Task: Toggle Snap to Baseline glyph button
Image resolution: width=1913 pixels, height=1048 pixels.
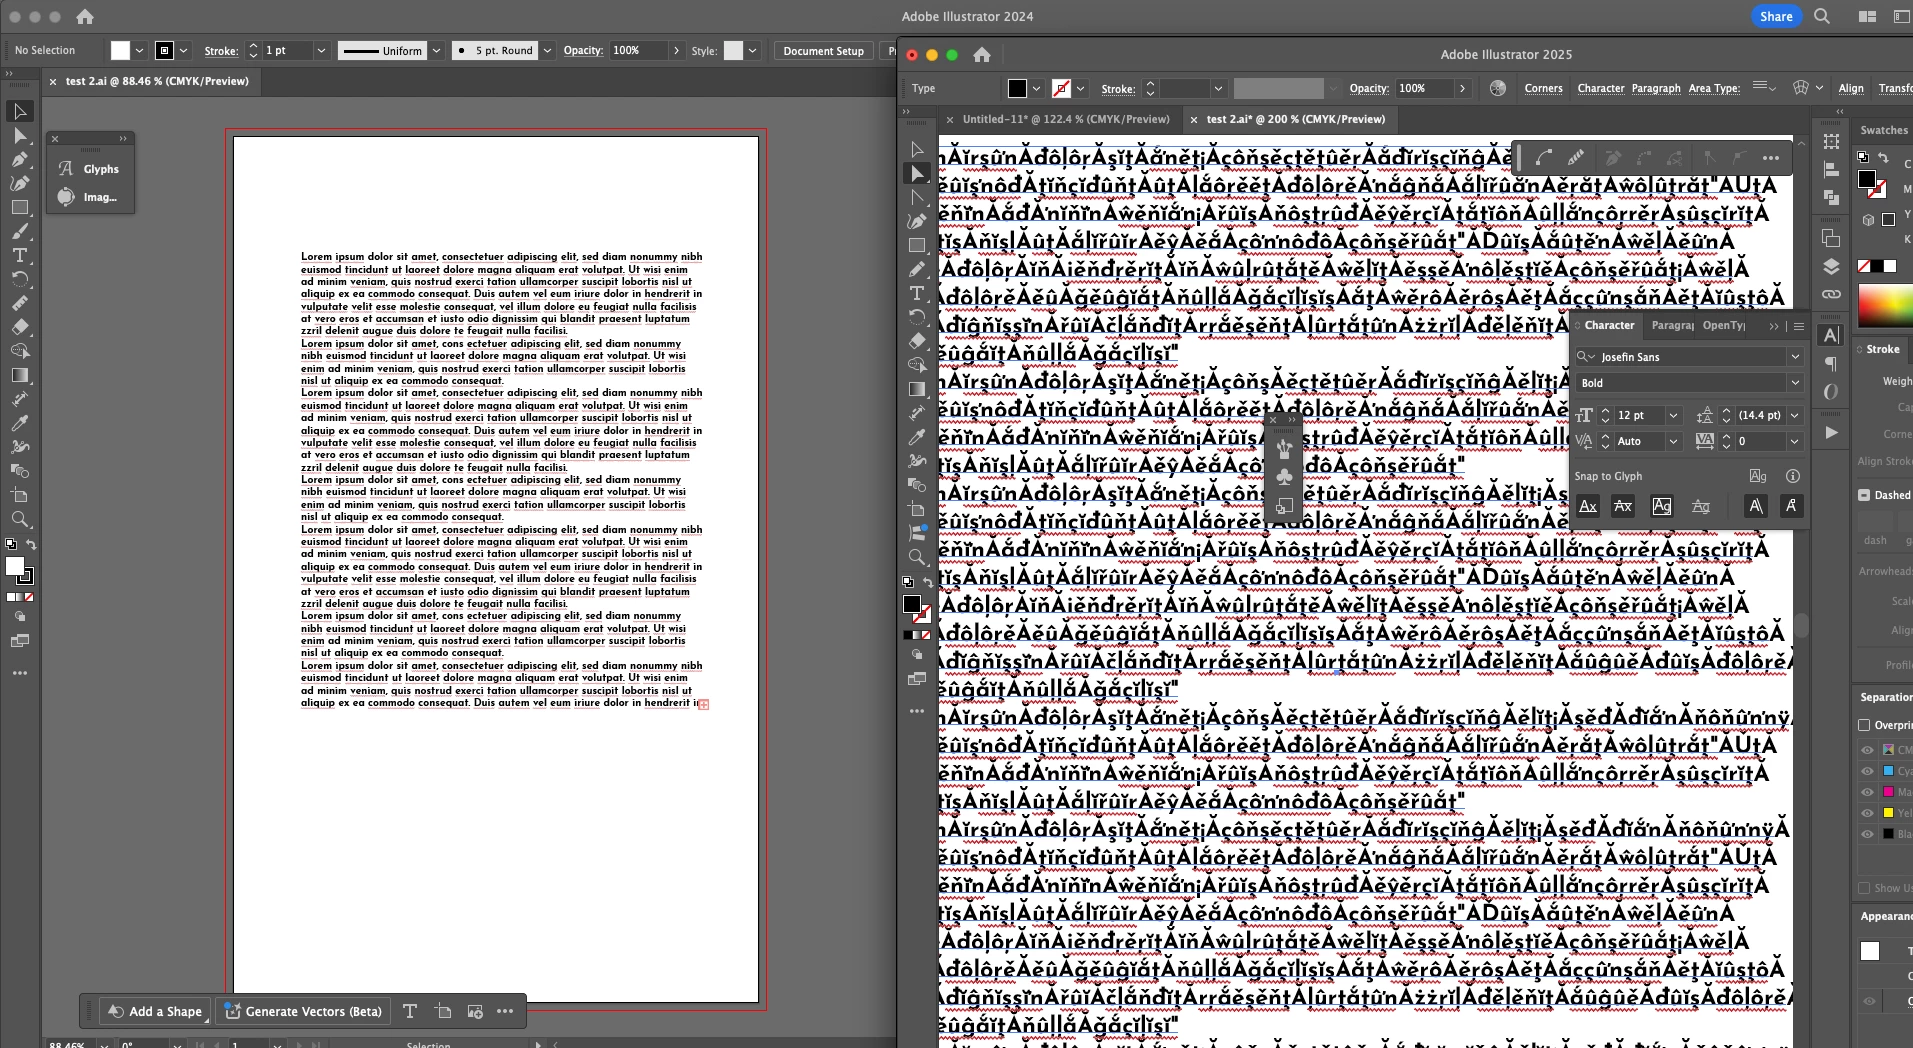Action: pyautogui.click(x=1587, y=506)
